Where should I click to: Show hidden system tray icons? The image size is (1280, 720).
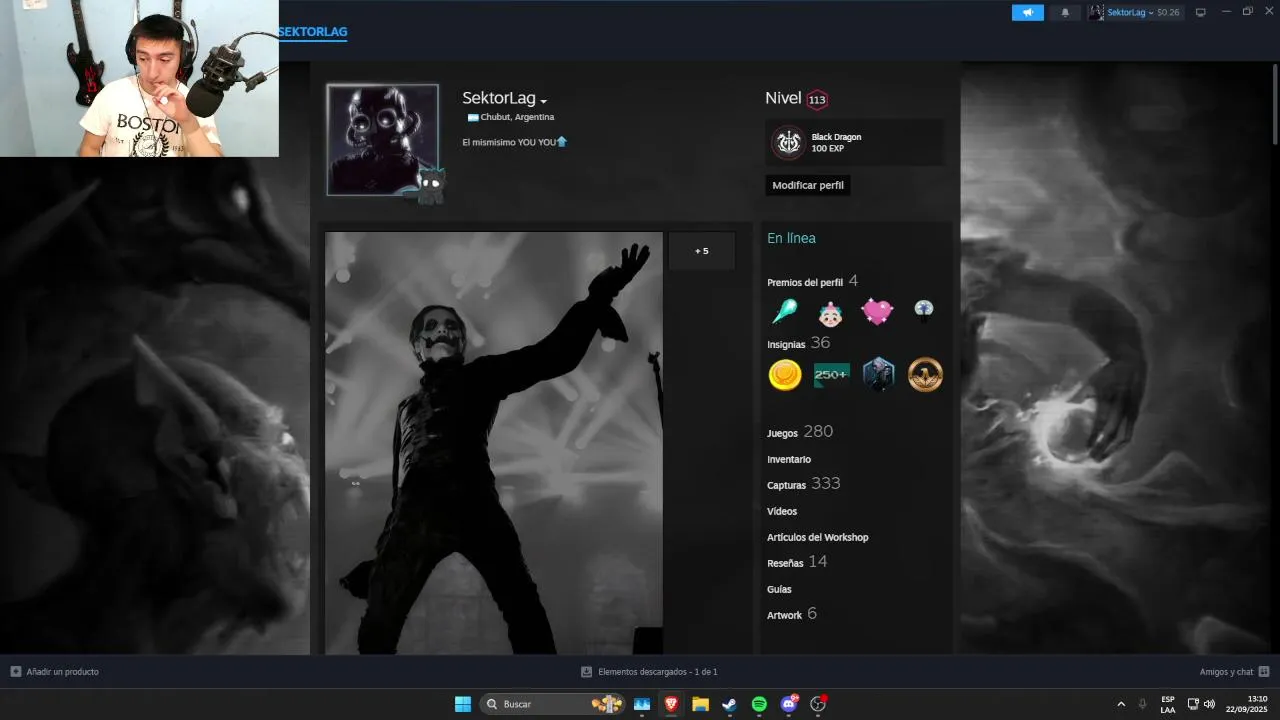point(1121,704)
